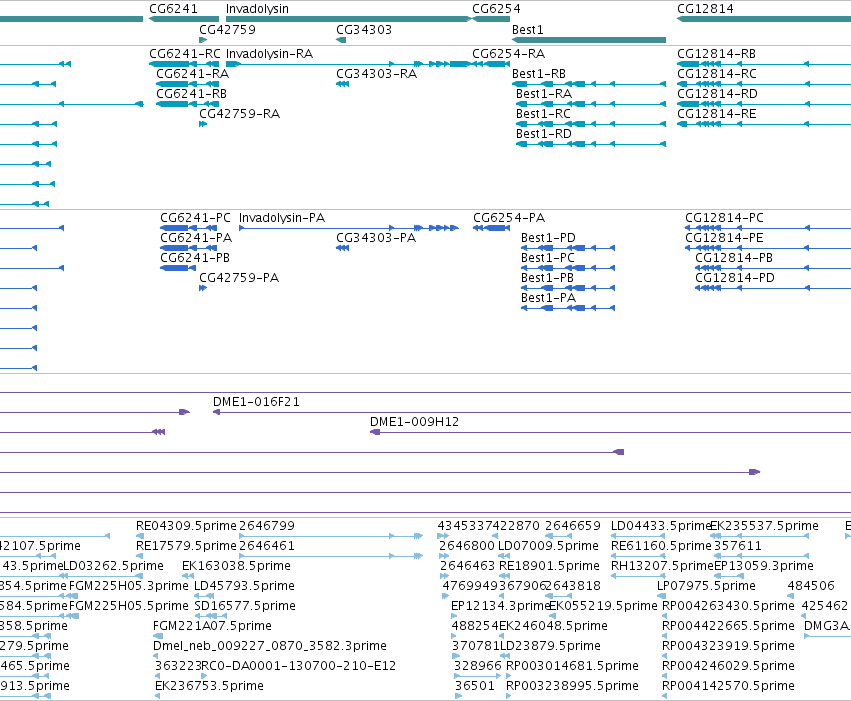851x701 pixels.
Task: Select BAC clone DME1-009H12 label
Action: 414,422
